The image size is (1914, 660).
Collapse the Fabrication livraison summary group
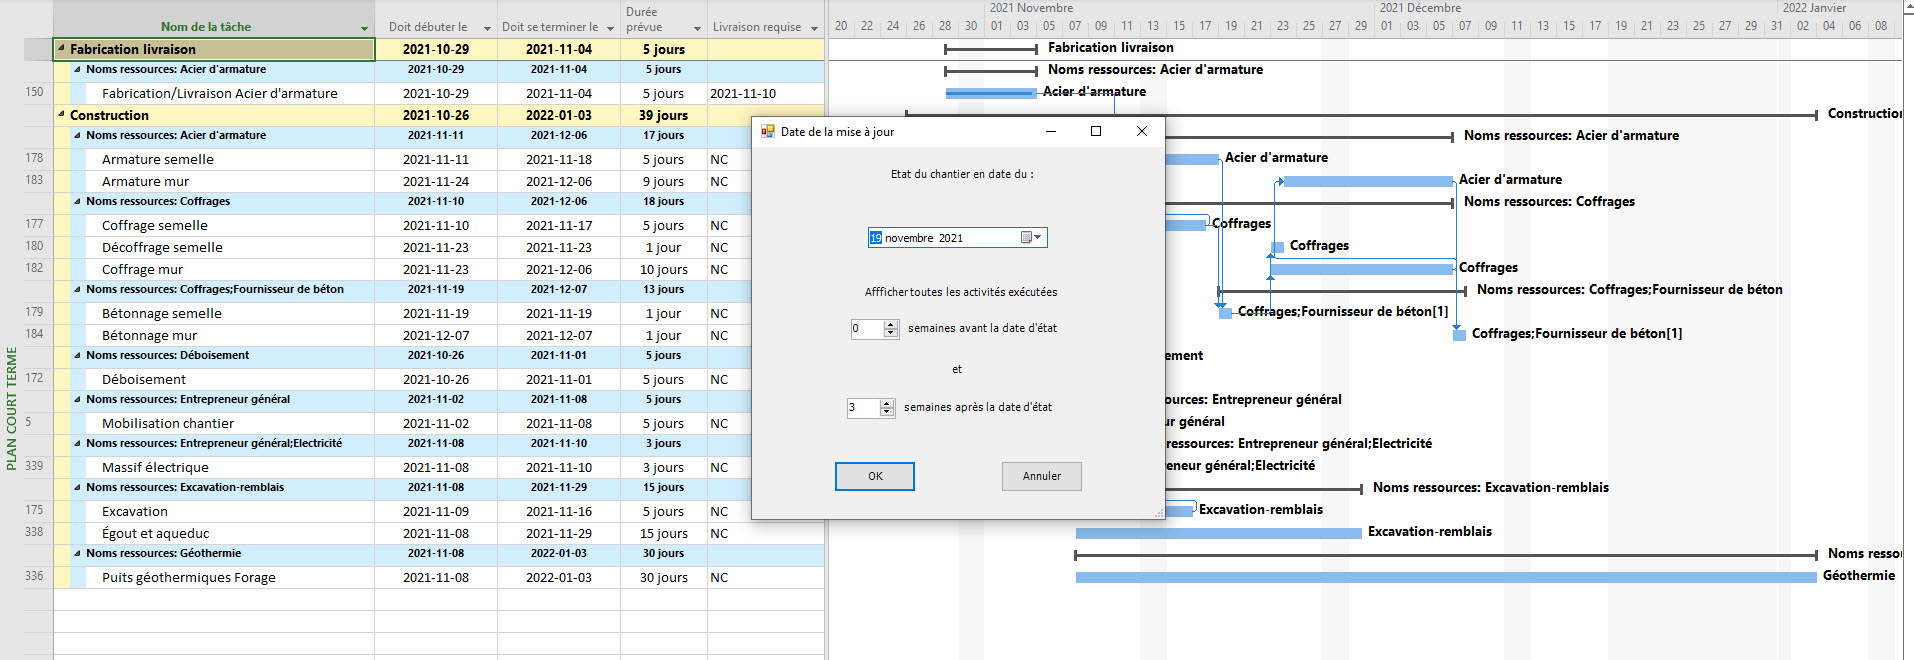[61, 48]
